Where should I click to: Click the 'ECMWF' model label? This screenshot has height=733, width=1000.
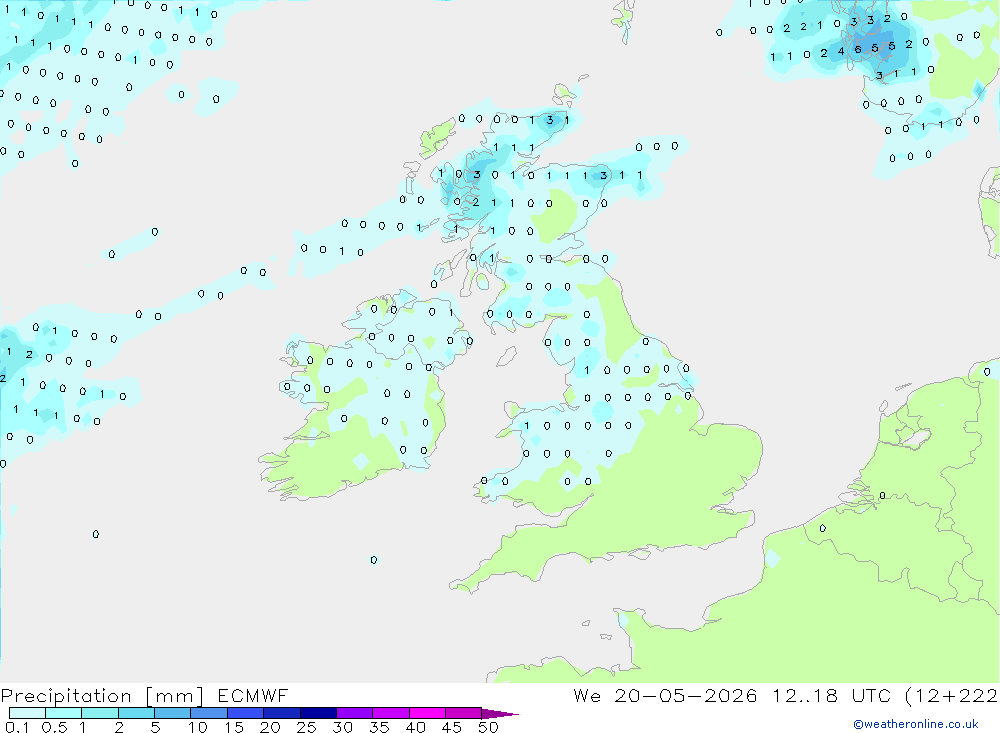point(253,695)
